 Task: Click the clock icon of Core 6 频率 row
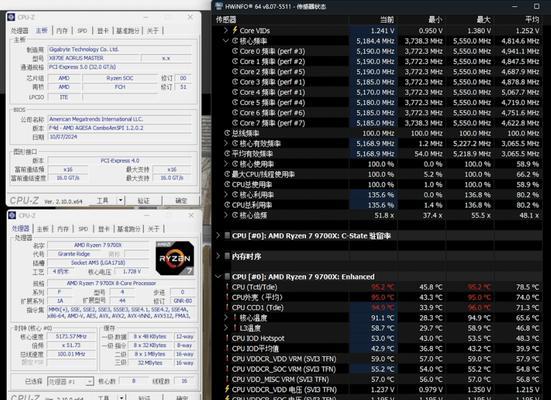(235, 113)
